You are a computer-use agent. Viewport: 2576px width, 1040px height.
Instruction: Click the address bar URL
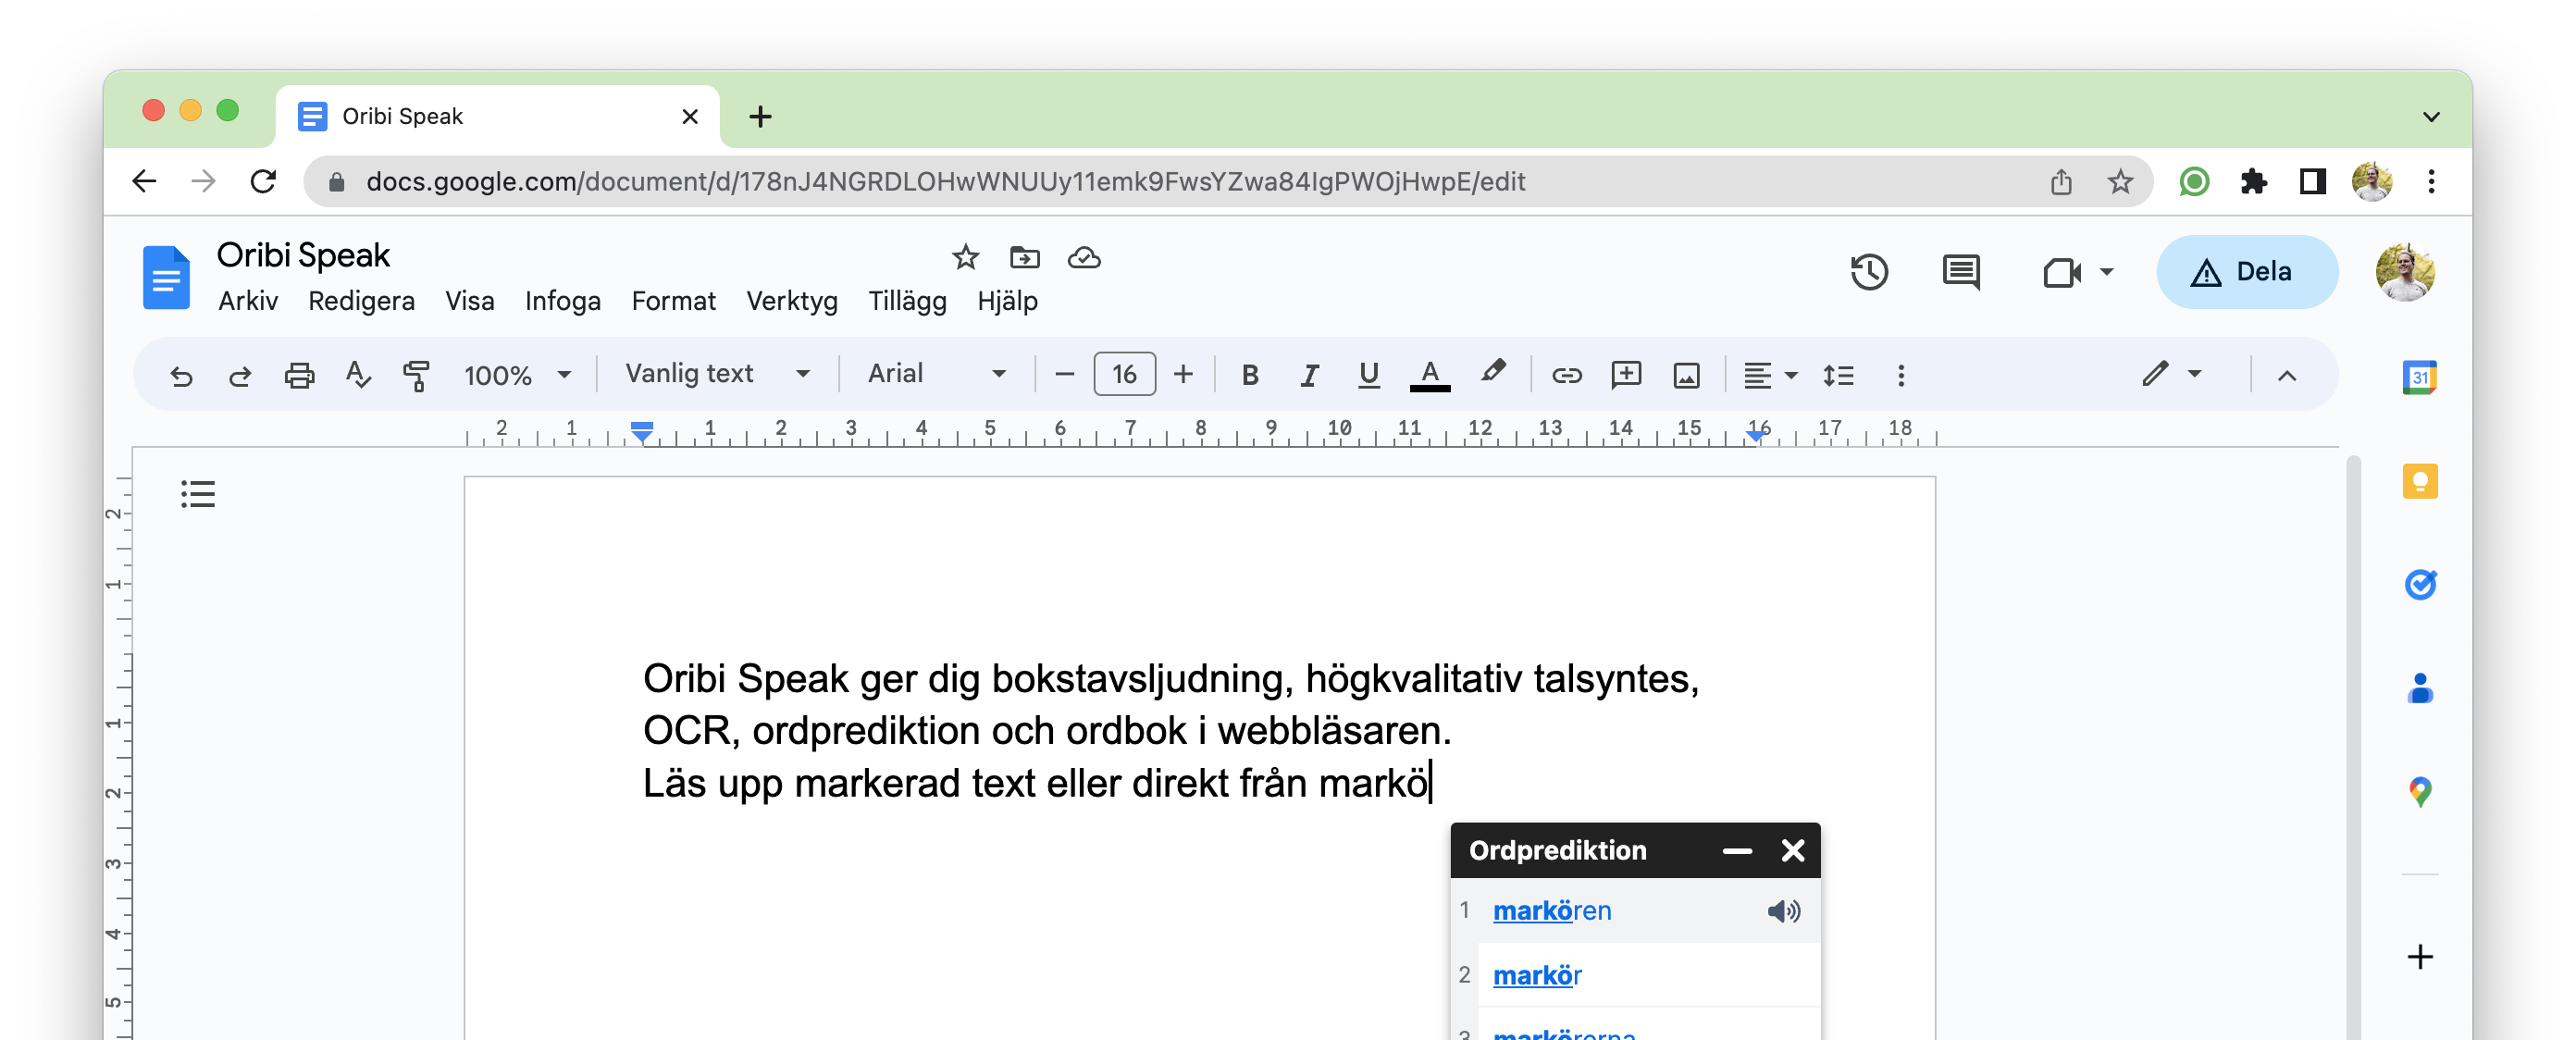click(x=944, y=182)
